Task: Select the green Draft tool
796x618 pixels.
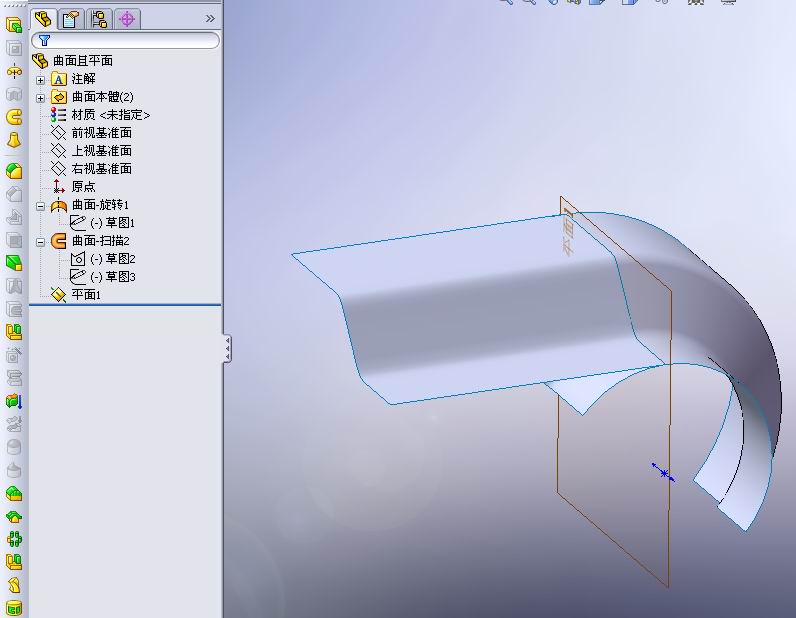Action: point(14,263)
